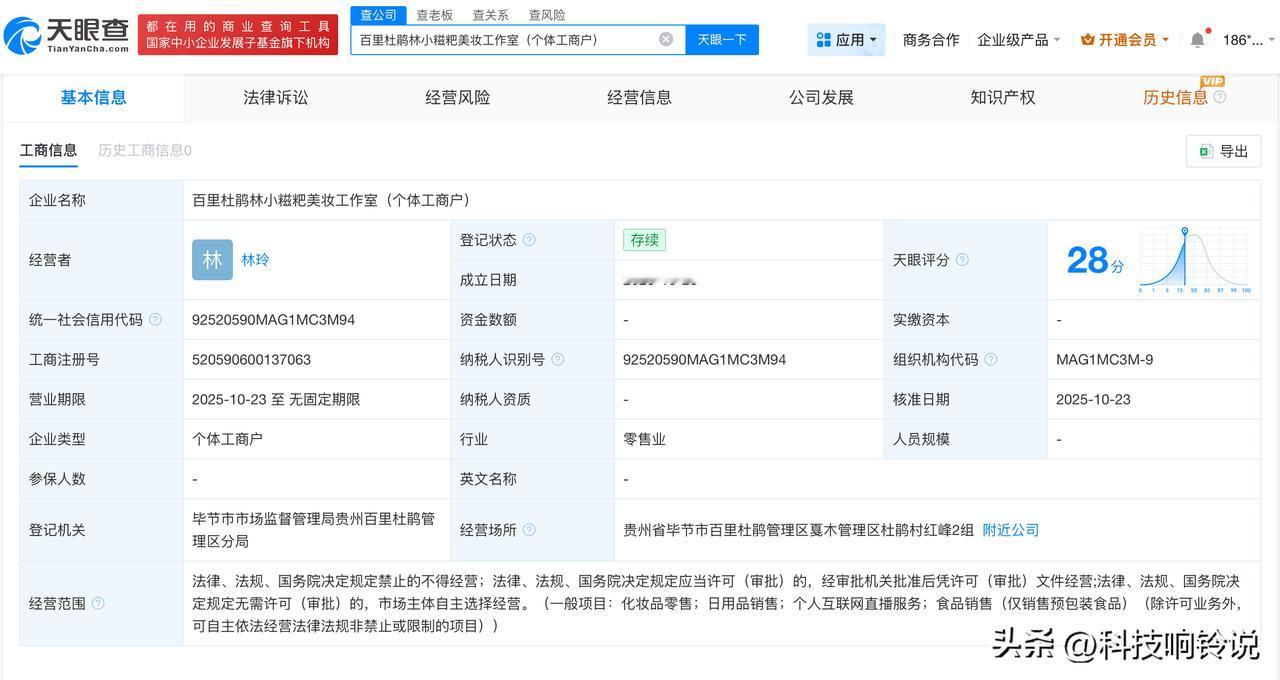Screen dimensions: 1280x680
Task: Open help icon beside 统一社会信用代码
Action: coord(155,320)
